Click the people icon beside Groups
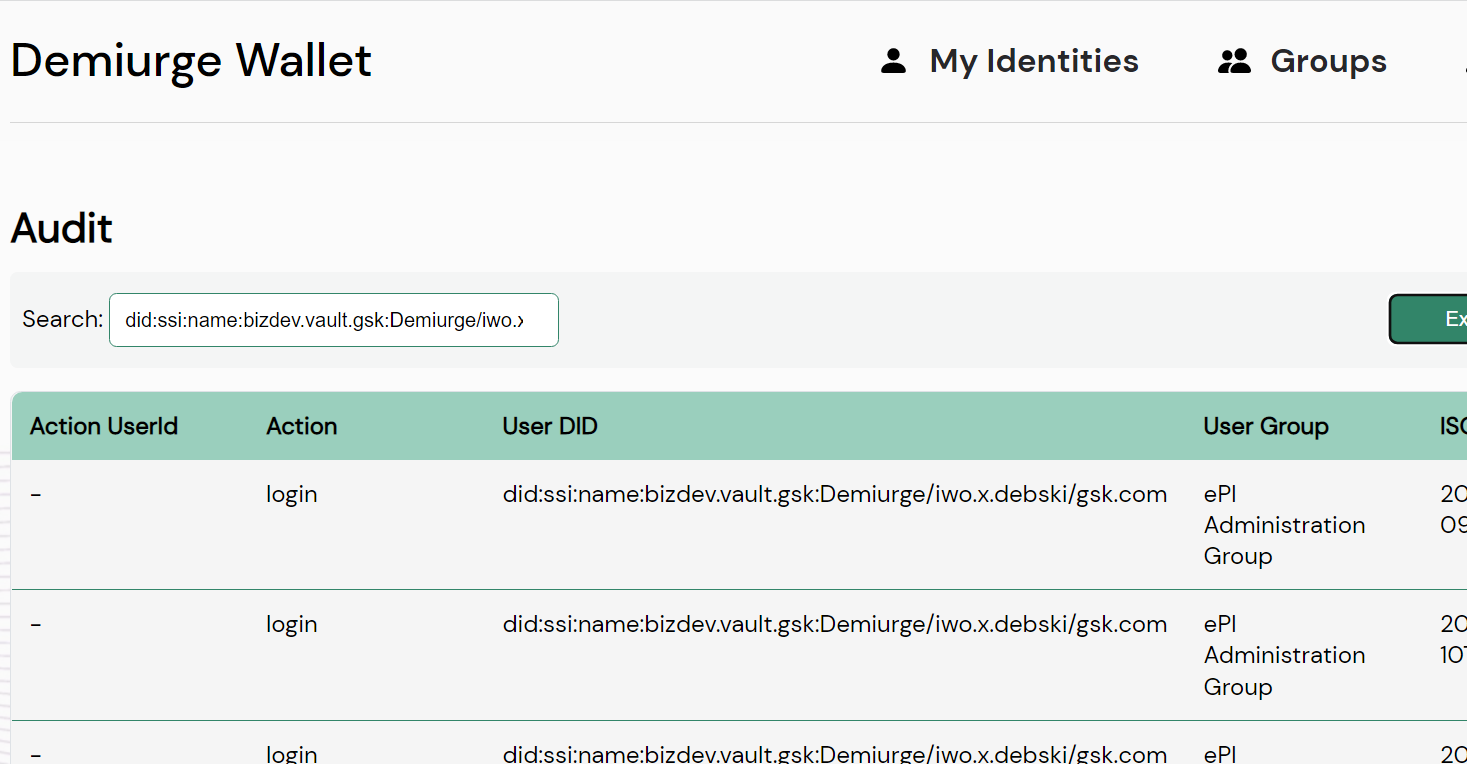 pyautogui.click(x=1235, y=61)
